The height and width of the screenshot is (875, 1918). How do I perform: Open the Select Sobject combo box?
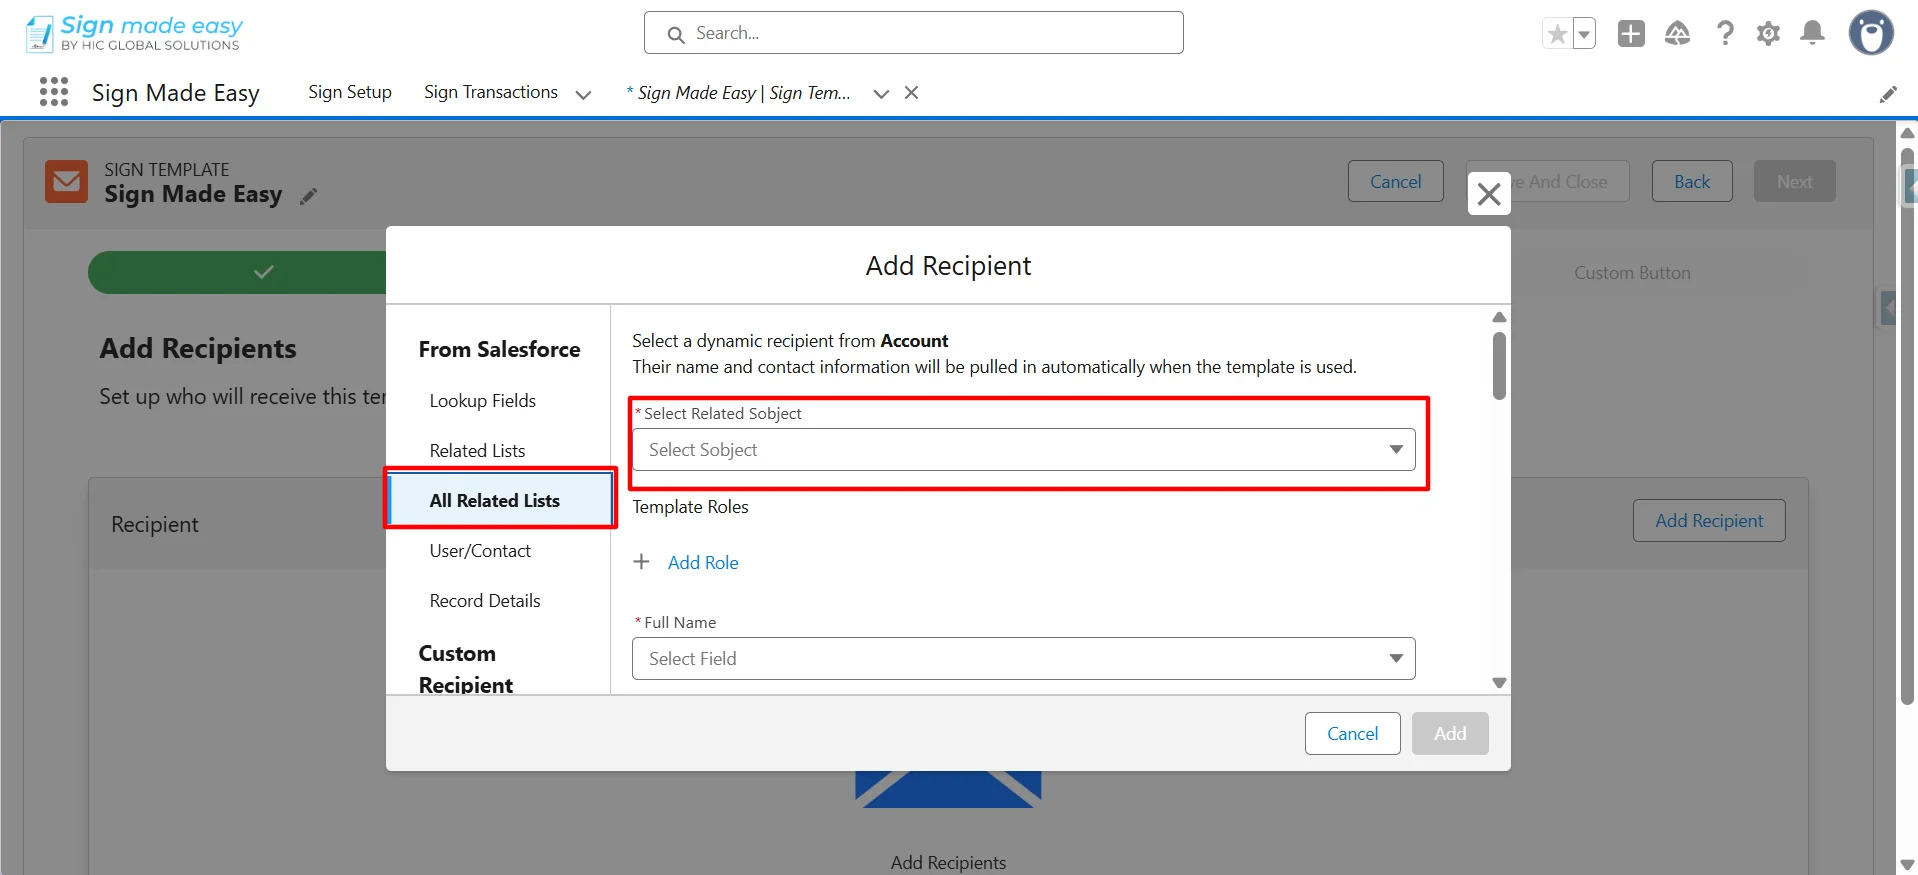pos(1023,450)
